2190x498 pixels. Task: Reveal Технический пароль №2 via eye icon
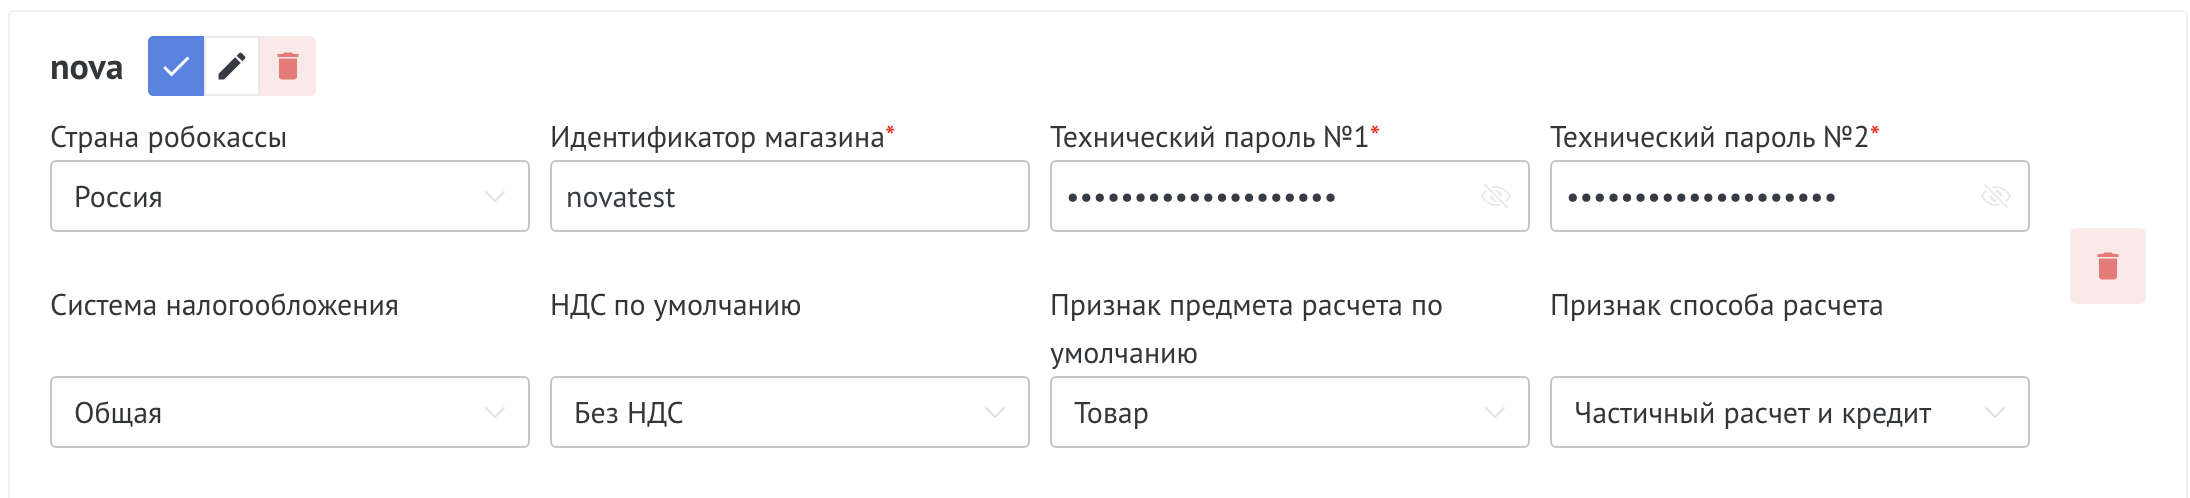(1995, 196)
